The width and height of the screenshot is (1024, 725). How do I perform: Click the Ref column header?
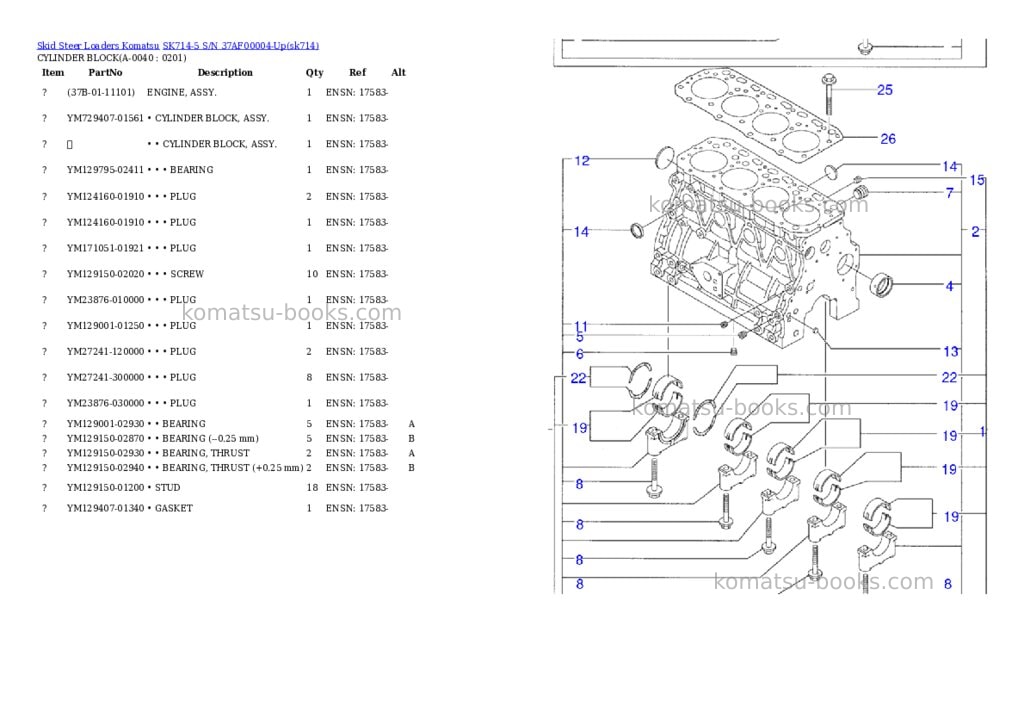click(x=357, y=72)
